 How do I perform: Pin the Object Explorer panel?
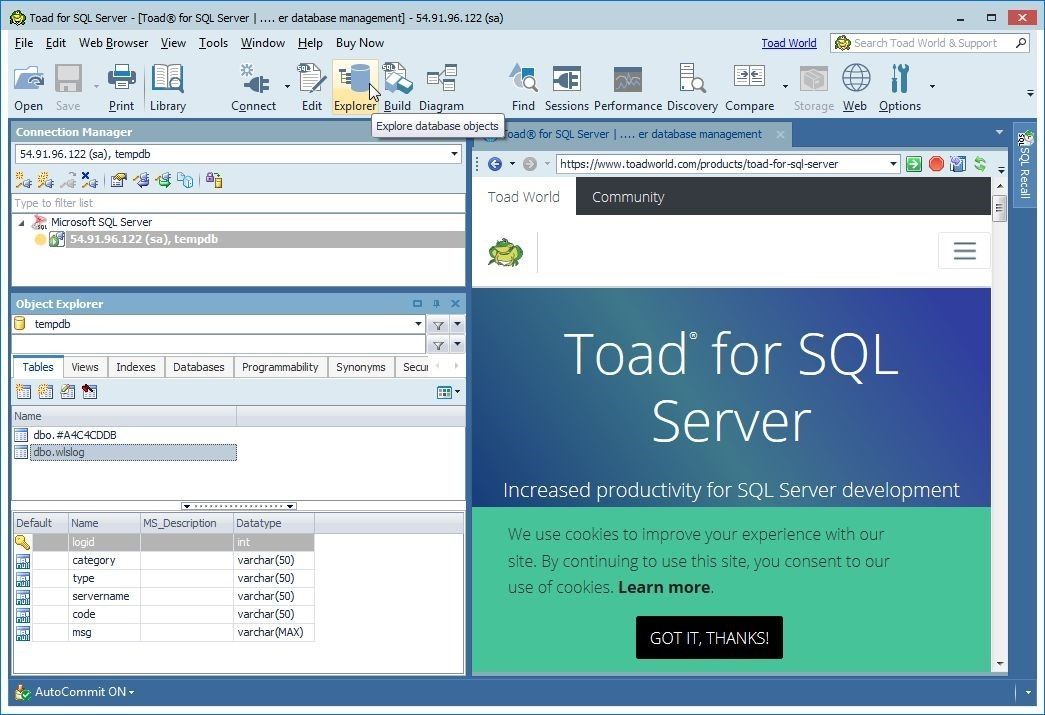[x=437, y=304]
